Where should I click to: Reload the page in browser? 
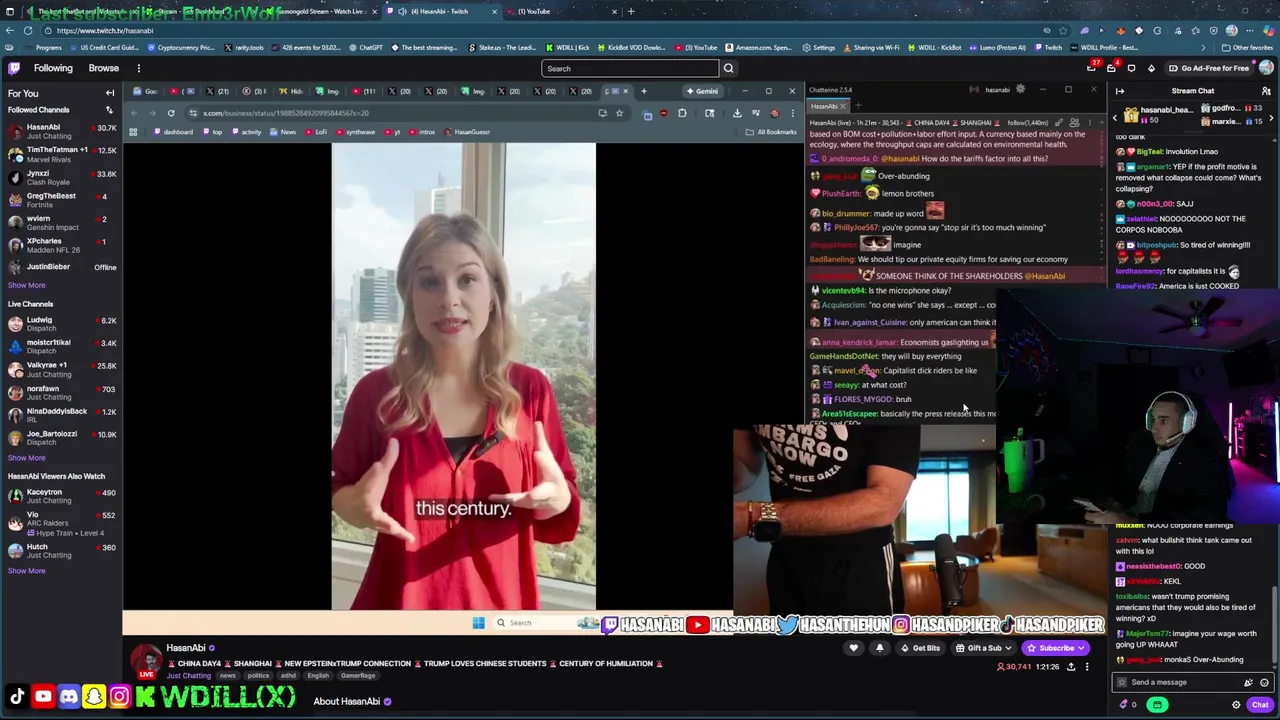point(28,30)
